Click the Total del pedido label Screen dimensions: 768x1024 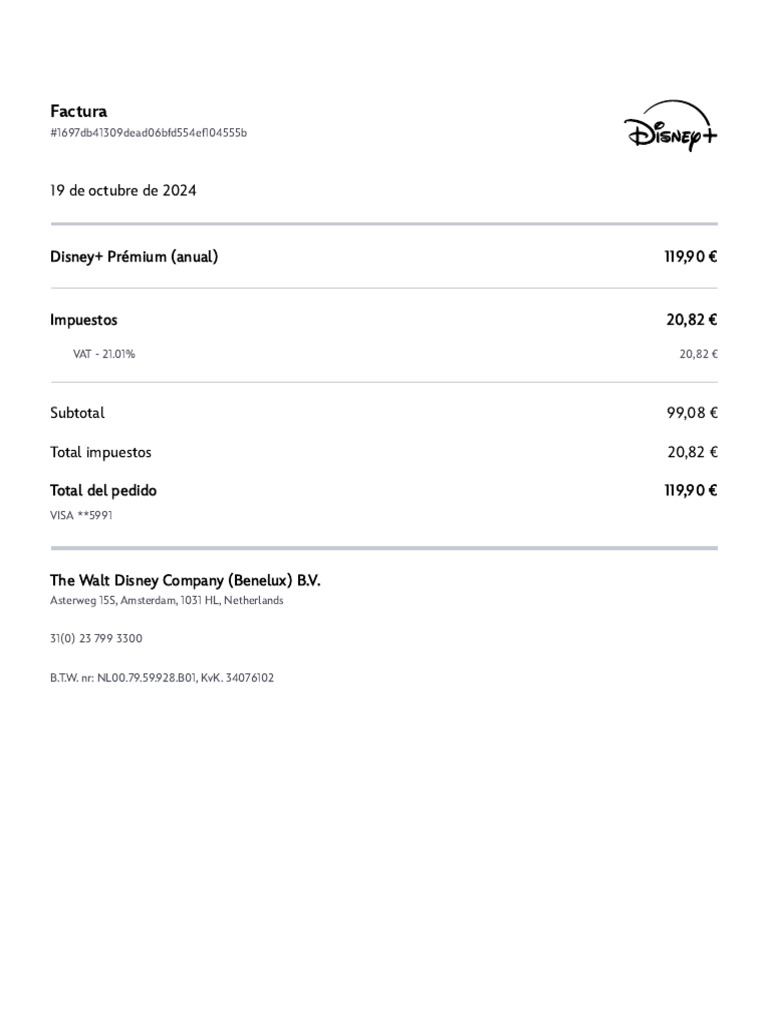pos(103,490)
